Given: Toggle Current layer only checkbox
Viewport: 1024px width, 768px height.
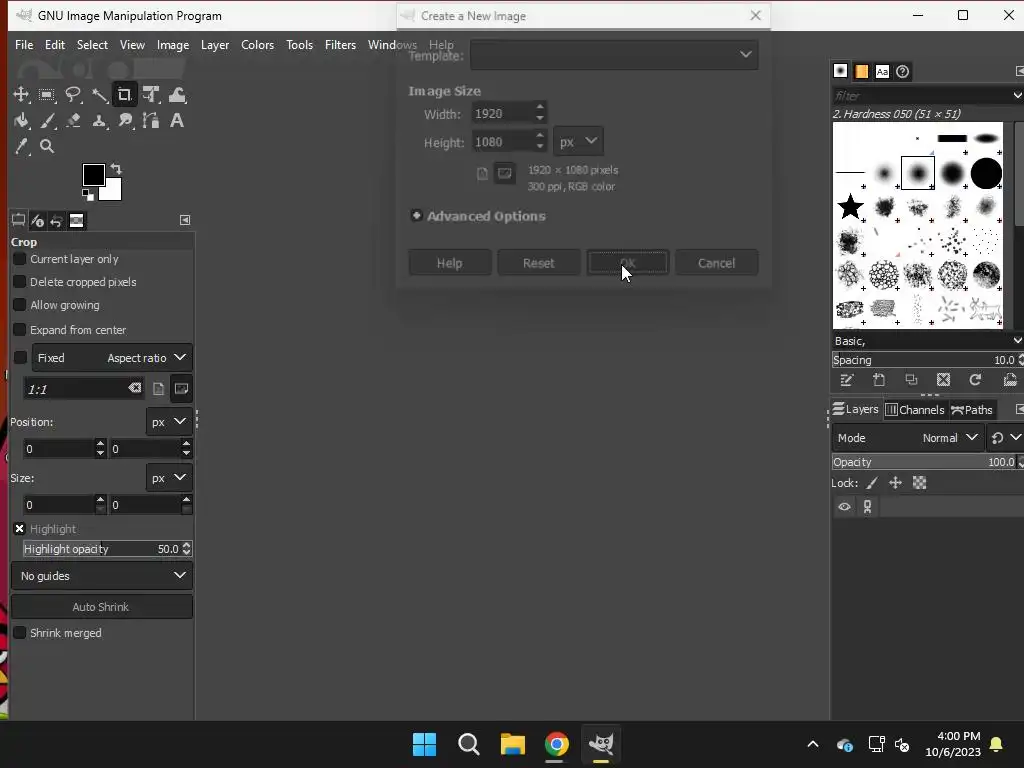Looking at the screenshot, I should pos(20,259).
